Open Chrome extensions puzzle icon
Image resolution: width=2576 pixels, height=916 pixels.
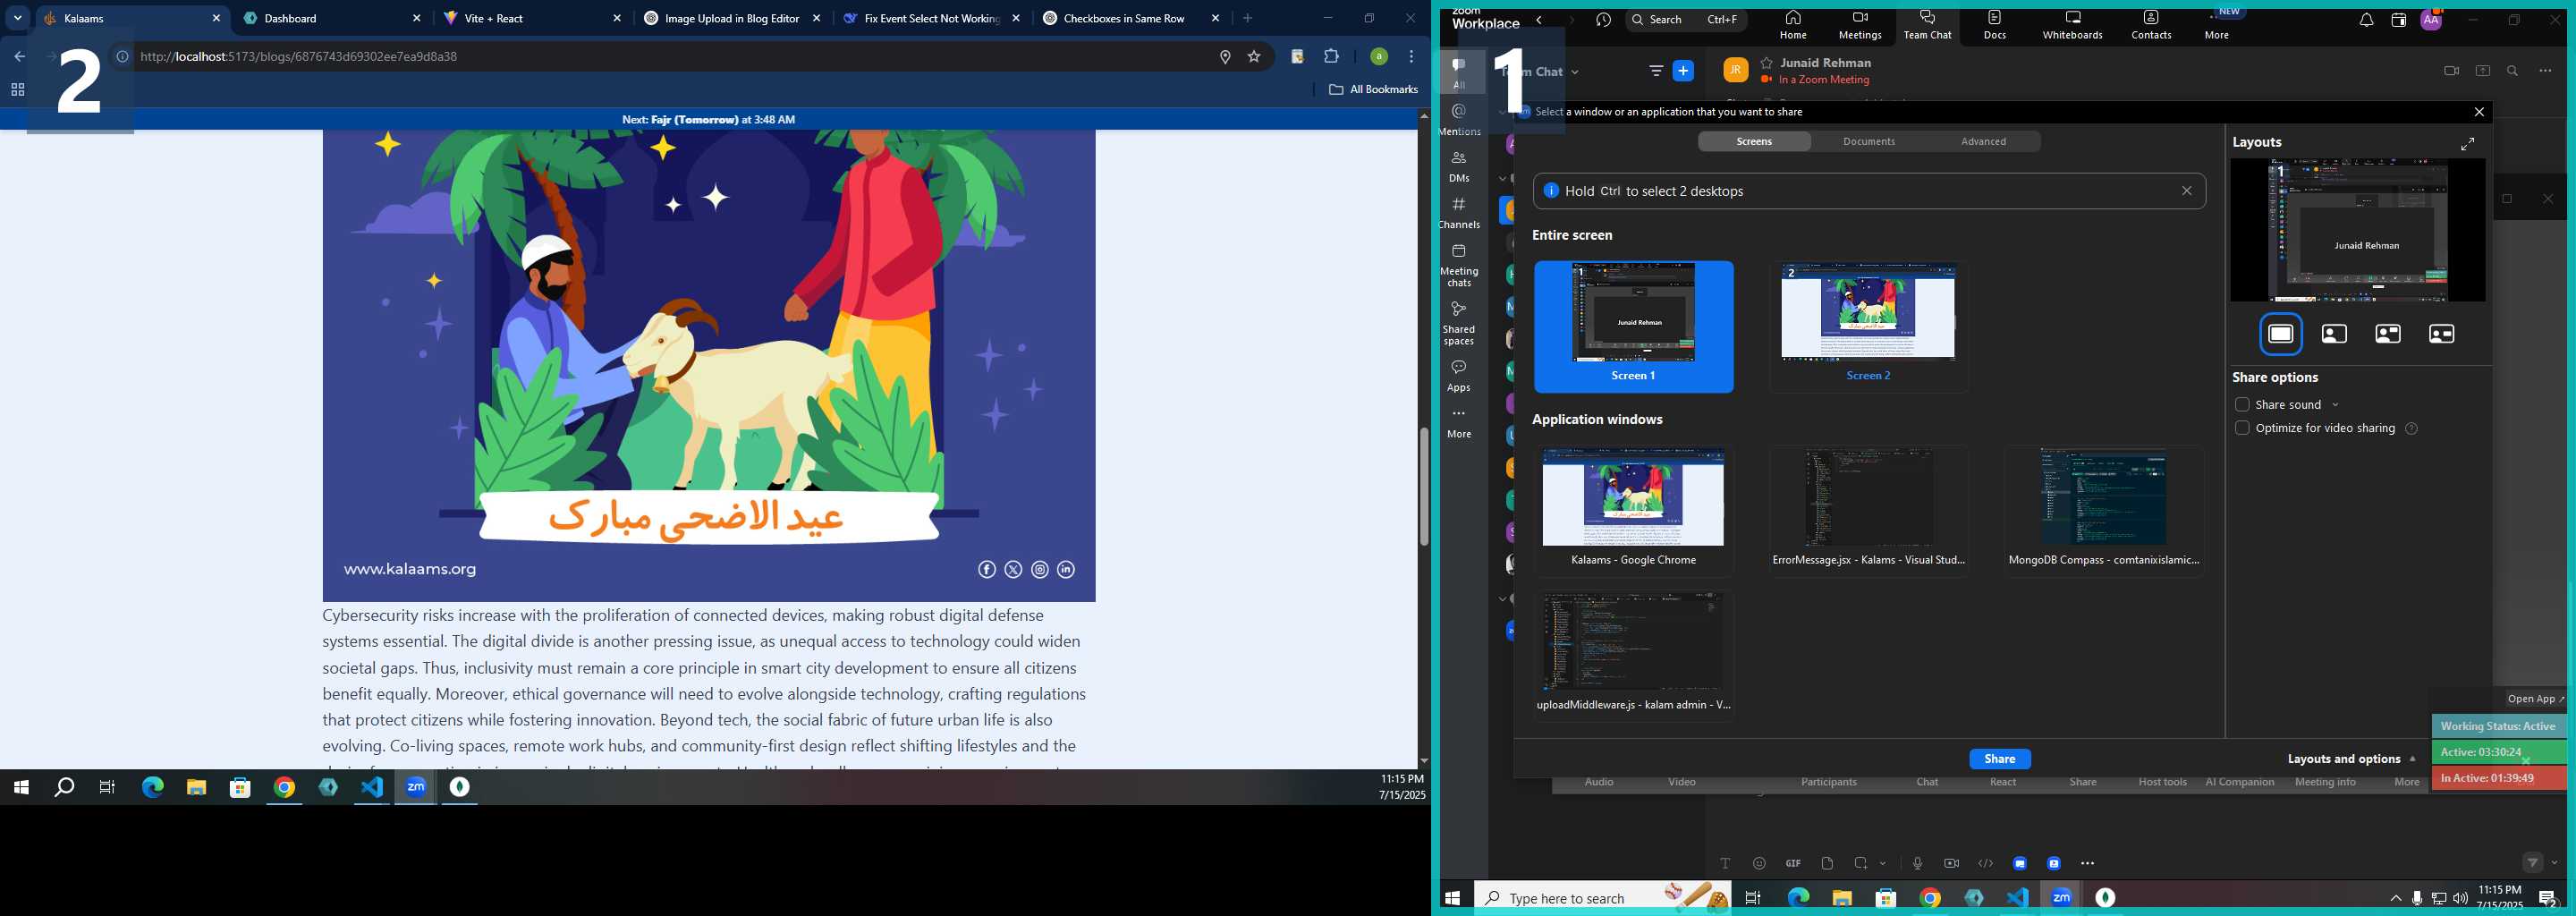point(1331,57)
